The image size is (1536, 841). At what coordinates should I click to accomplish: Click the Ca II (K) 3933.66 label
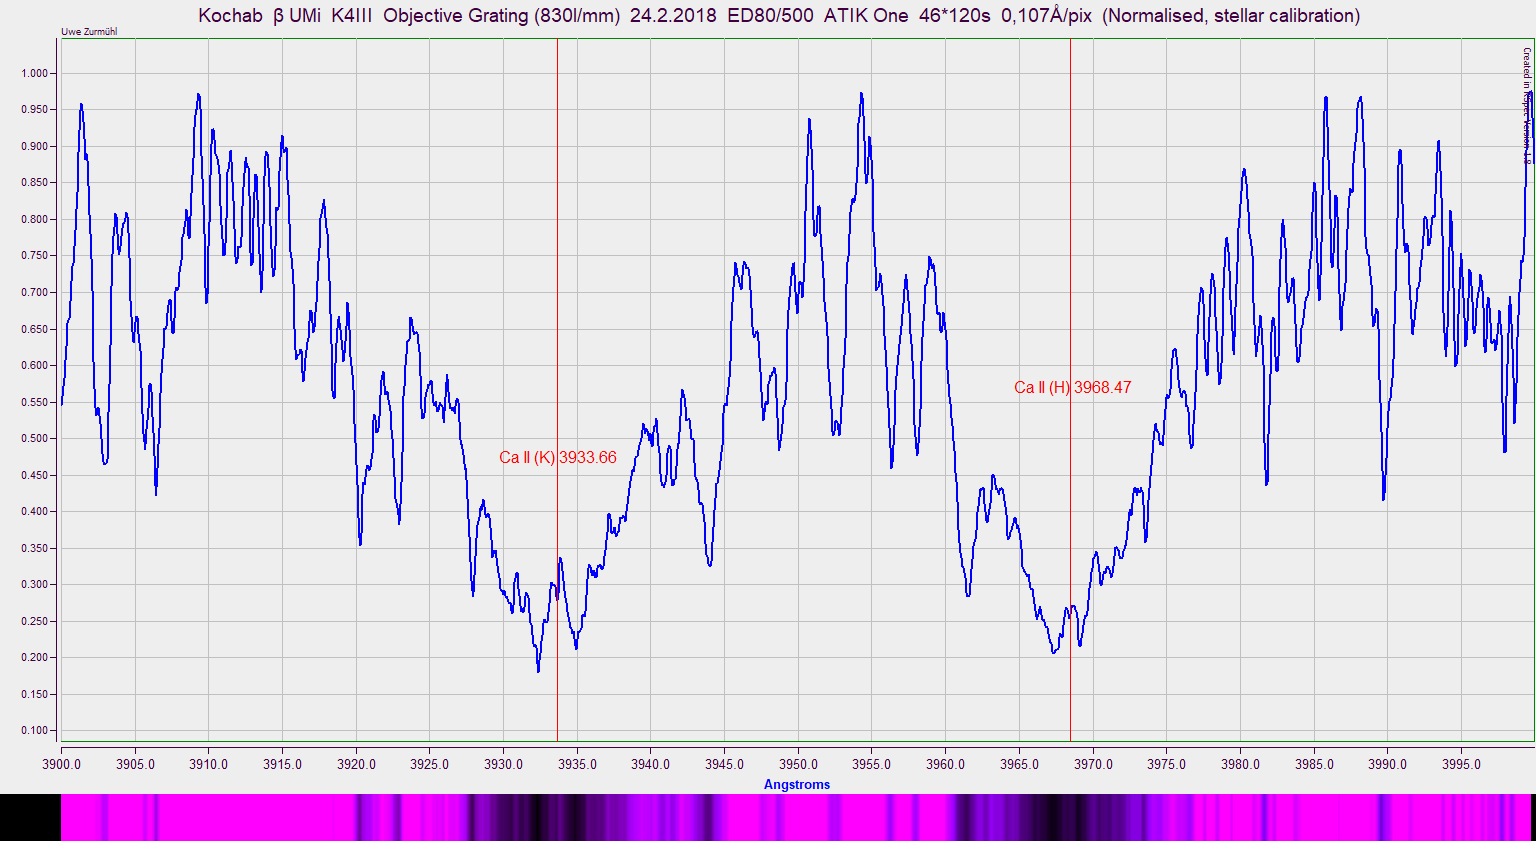[x=557, y=458]
